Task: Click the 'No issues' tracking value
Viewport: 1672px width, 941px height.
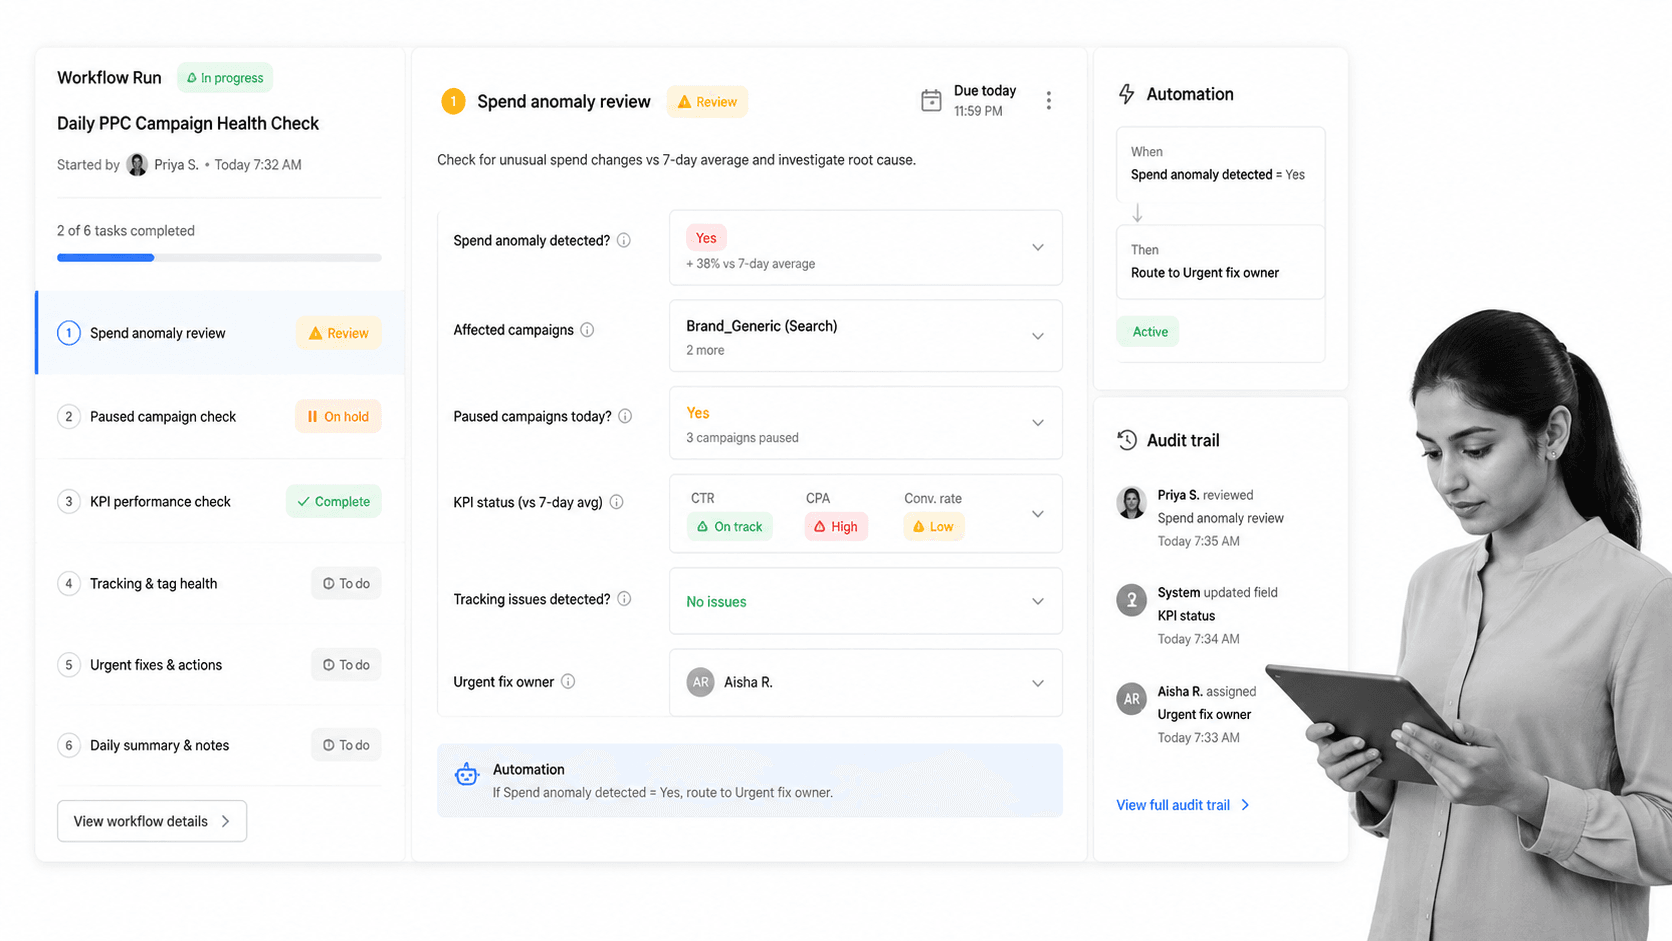Action: point(716,602)
